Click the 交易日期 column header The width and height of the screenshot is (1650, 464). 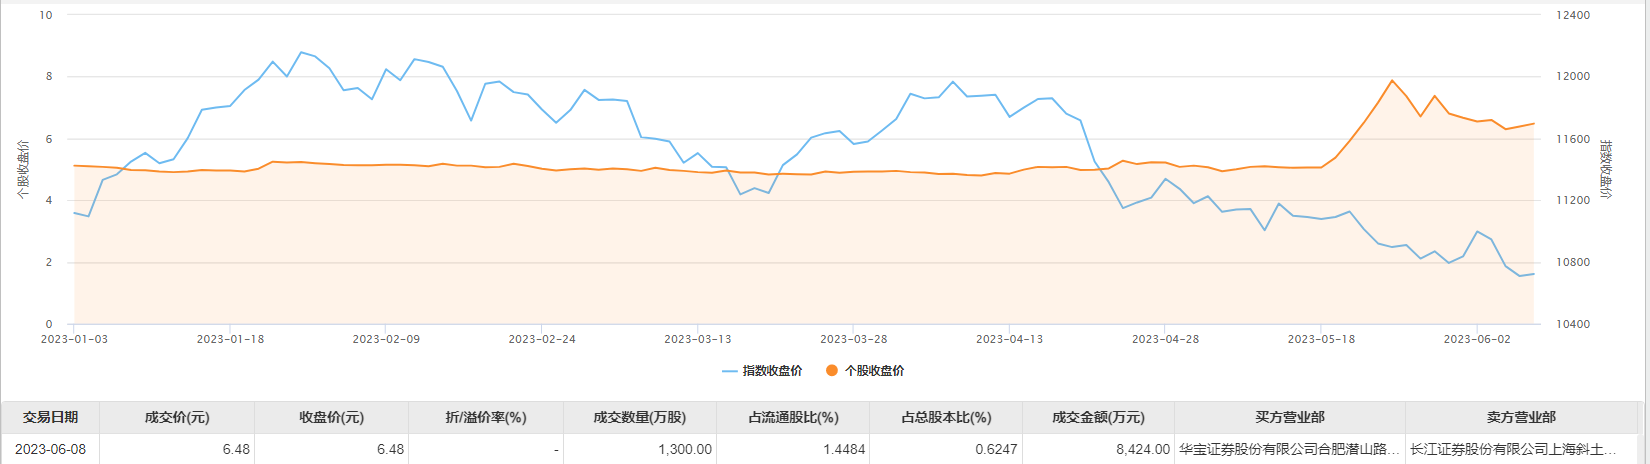coord(51,418)
